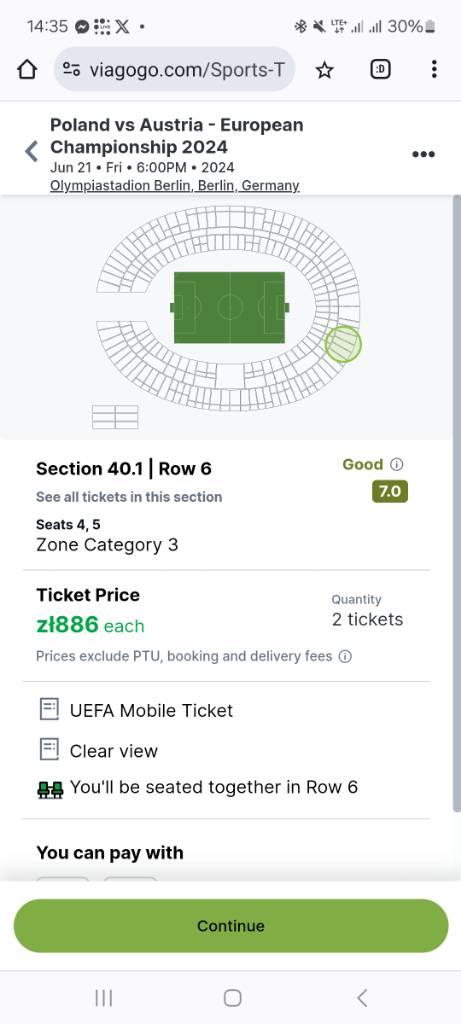The width and height of the screenshot is (461, 1024).
Task: Select highlighted green section on stadium map
Action: (x=343, y=344)
